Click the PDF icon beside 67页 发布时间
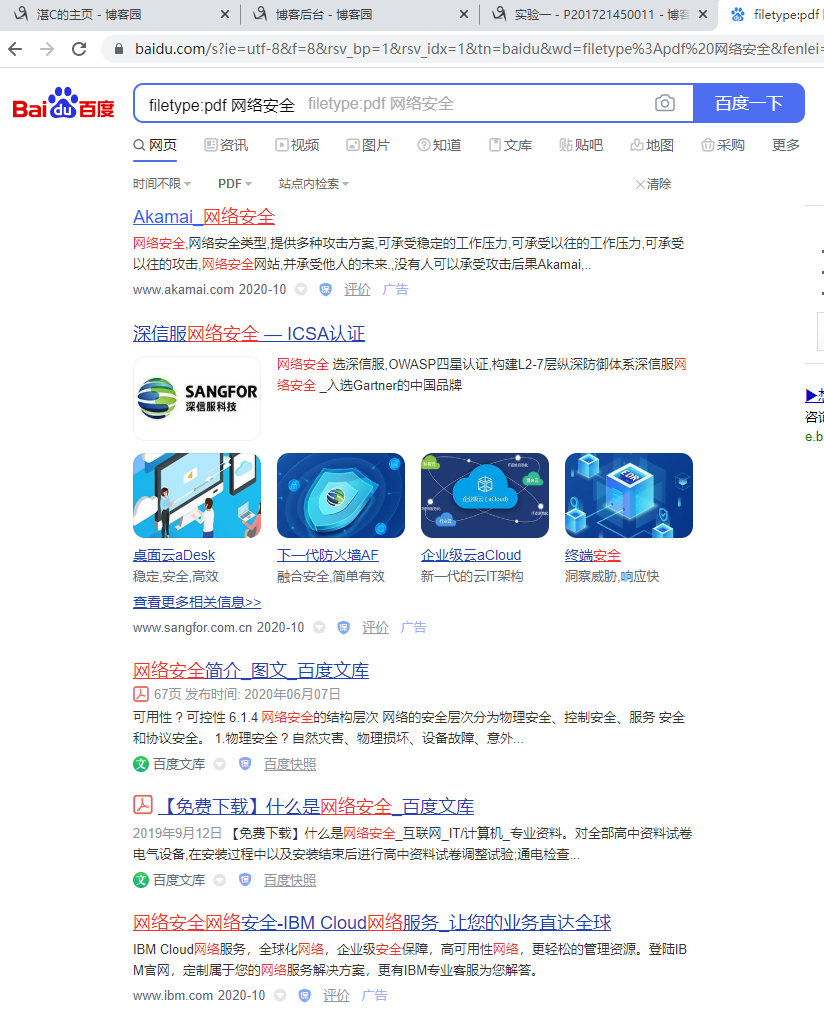The image size is (824, 1015). tap(140, 694)
